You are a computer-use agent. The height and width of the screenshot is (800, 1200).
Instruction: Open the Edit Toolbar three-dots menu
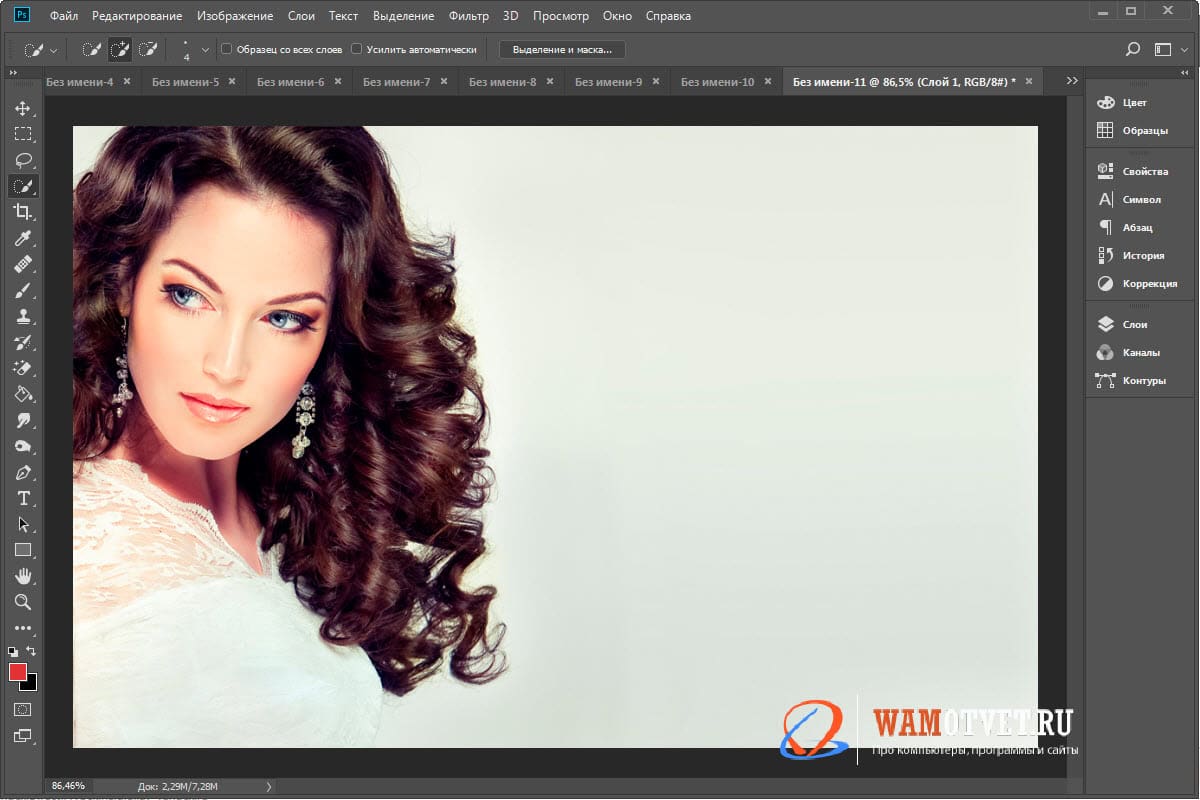pyautogui.click(x=22, y=628)
